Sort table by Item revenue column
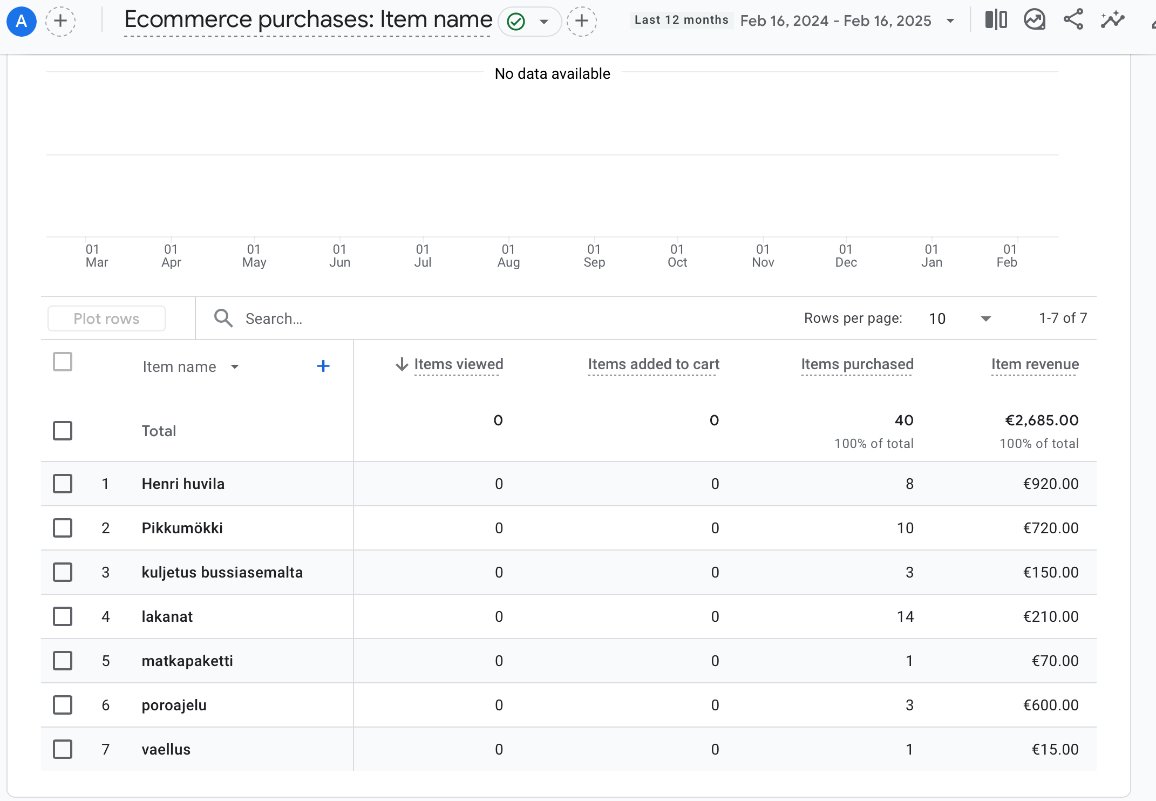 1034,365
